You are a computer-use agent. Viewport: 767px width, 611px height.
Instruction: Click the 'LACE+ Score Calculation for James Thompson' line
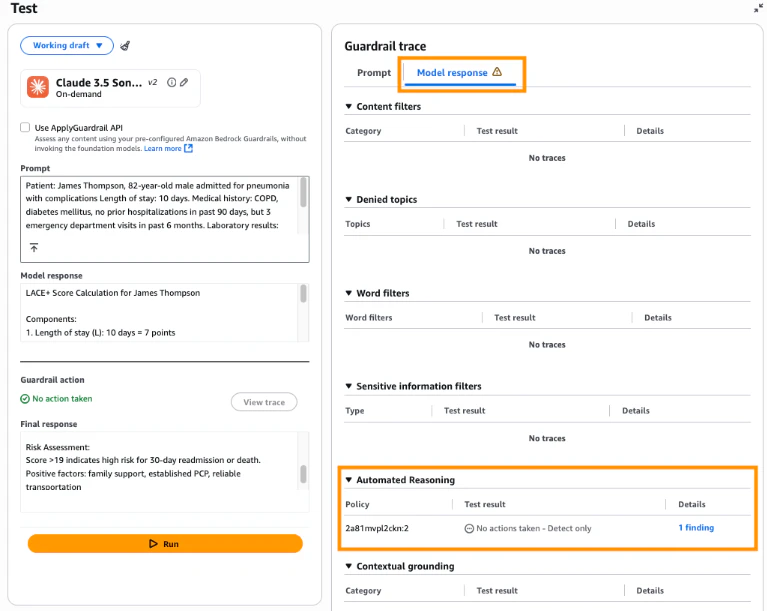[x=113, y=293]
